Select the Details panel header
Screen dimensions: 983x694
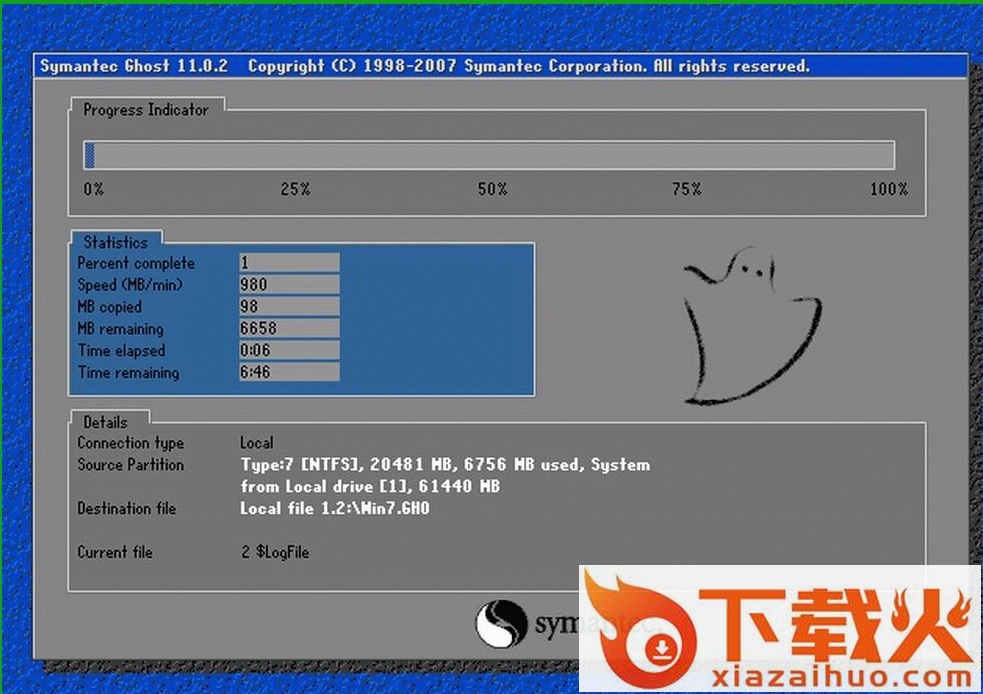tap(106, 421)
